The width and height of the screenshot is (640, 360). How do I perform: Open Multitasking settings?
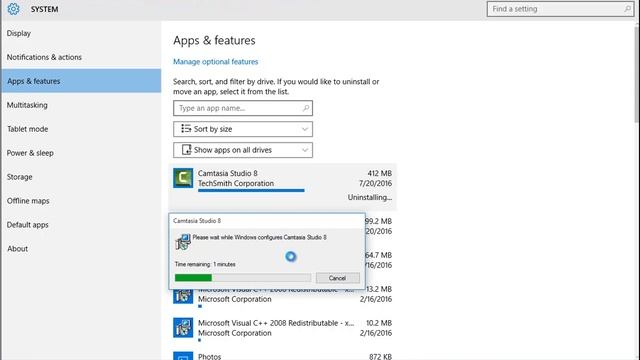[27, 105]
